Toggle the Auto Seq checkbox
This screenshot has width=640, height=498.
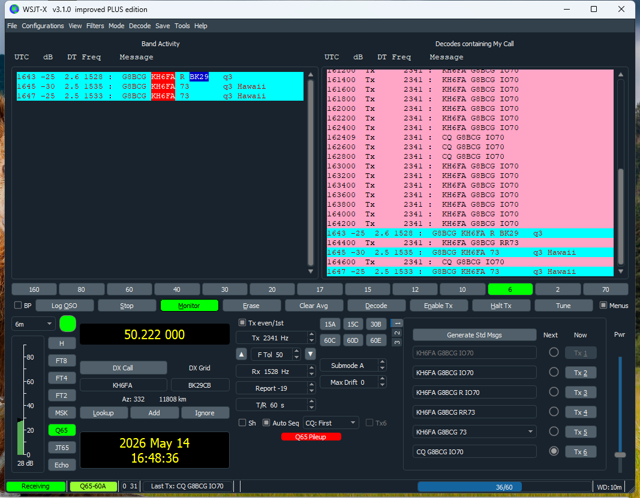(266, 423)
